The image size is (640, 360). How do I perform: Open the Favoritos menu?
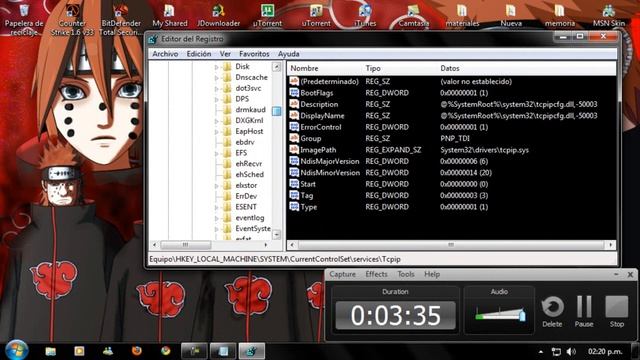(254, 54)
